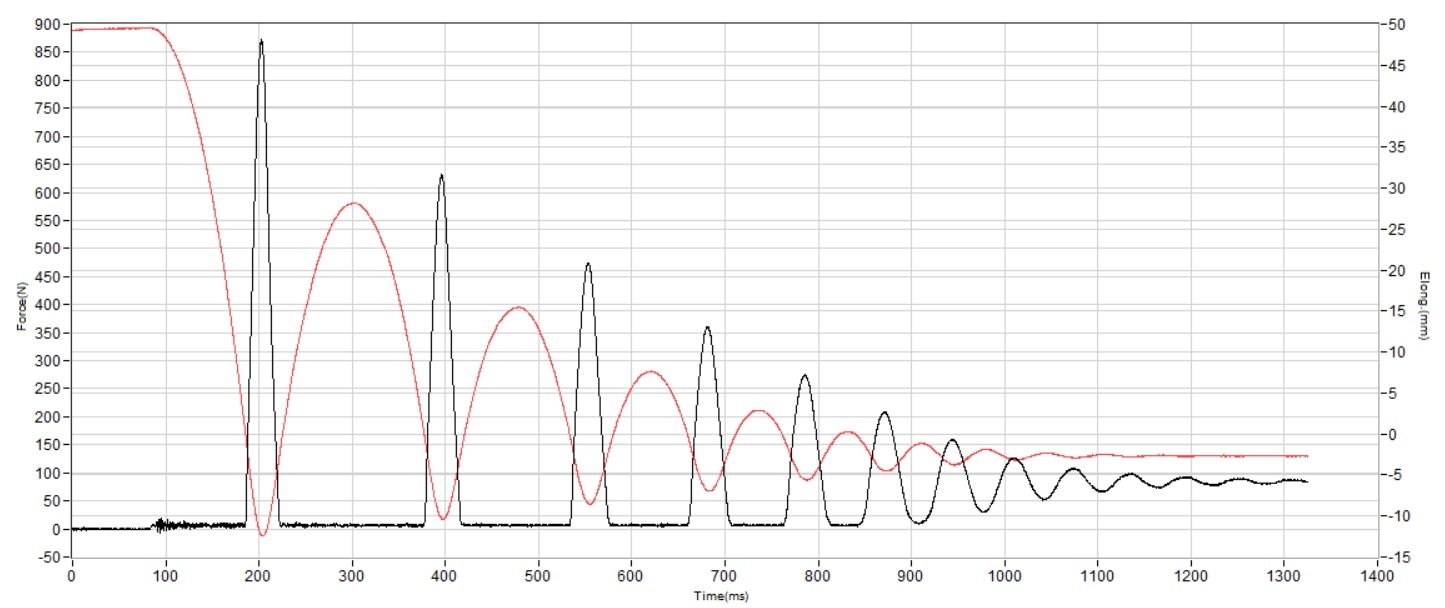Click the fourth black force peak near 360 N
The width and height of the screenshot is (1445, 608).
pyautogui.click(x=707, y=328)
